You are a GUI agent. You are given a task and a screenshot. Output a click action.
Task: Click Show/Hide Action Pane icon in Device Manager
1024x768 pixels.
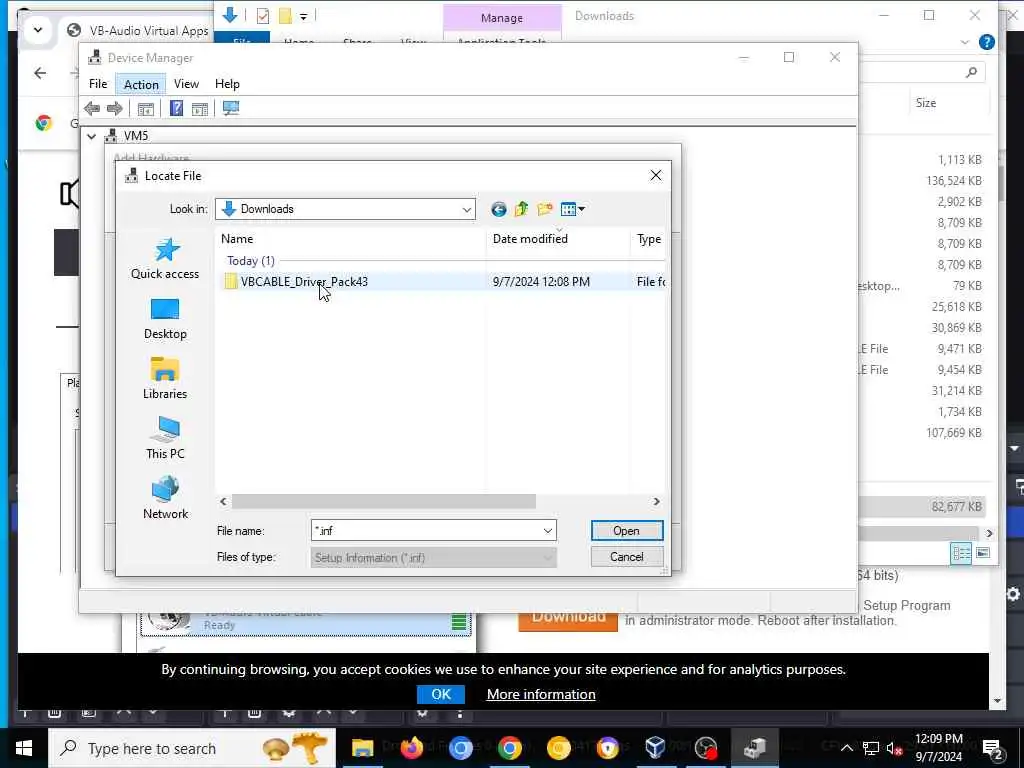[x=200, y=108]
